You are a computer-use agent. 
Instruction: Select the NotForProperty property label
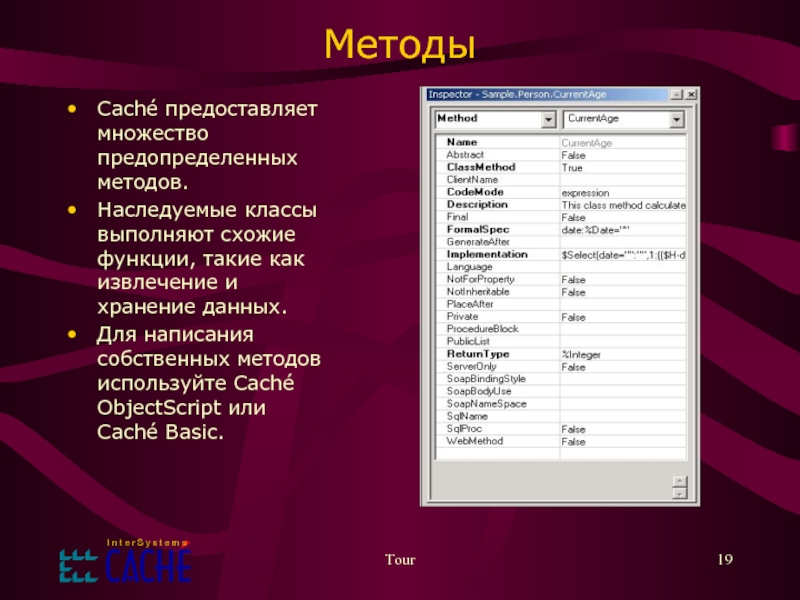[481, 279]
